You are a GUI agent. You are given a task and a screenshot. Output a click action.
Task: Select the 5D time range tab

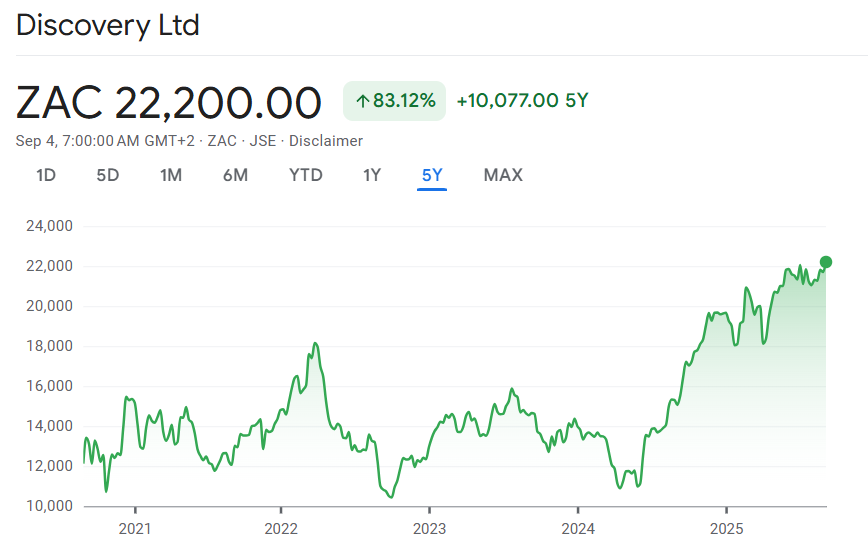pos(108,176)
